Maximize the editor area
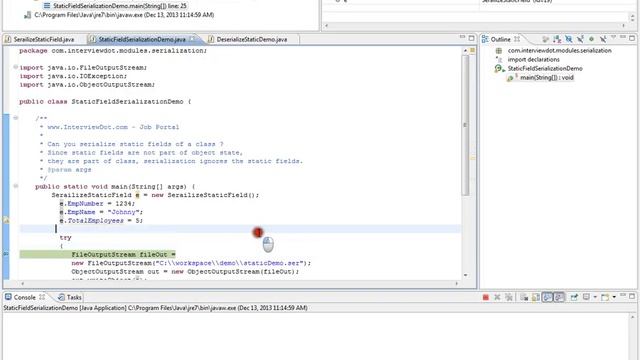The height and width of the screenshot is (360, 640). (x=471, y=38)
